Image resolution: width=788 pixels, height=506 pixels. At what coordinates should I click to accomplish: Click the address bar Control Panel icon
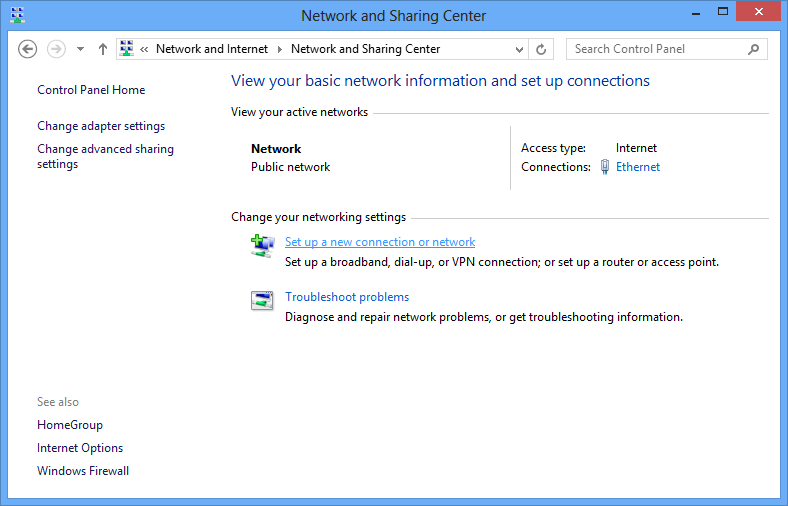tap(127, 49)
